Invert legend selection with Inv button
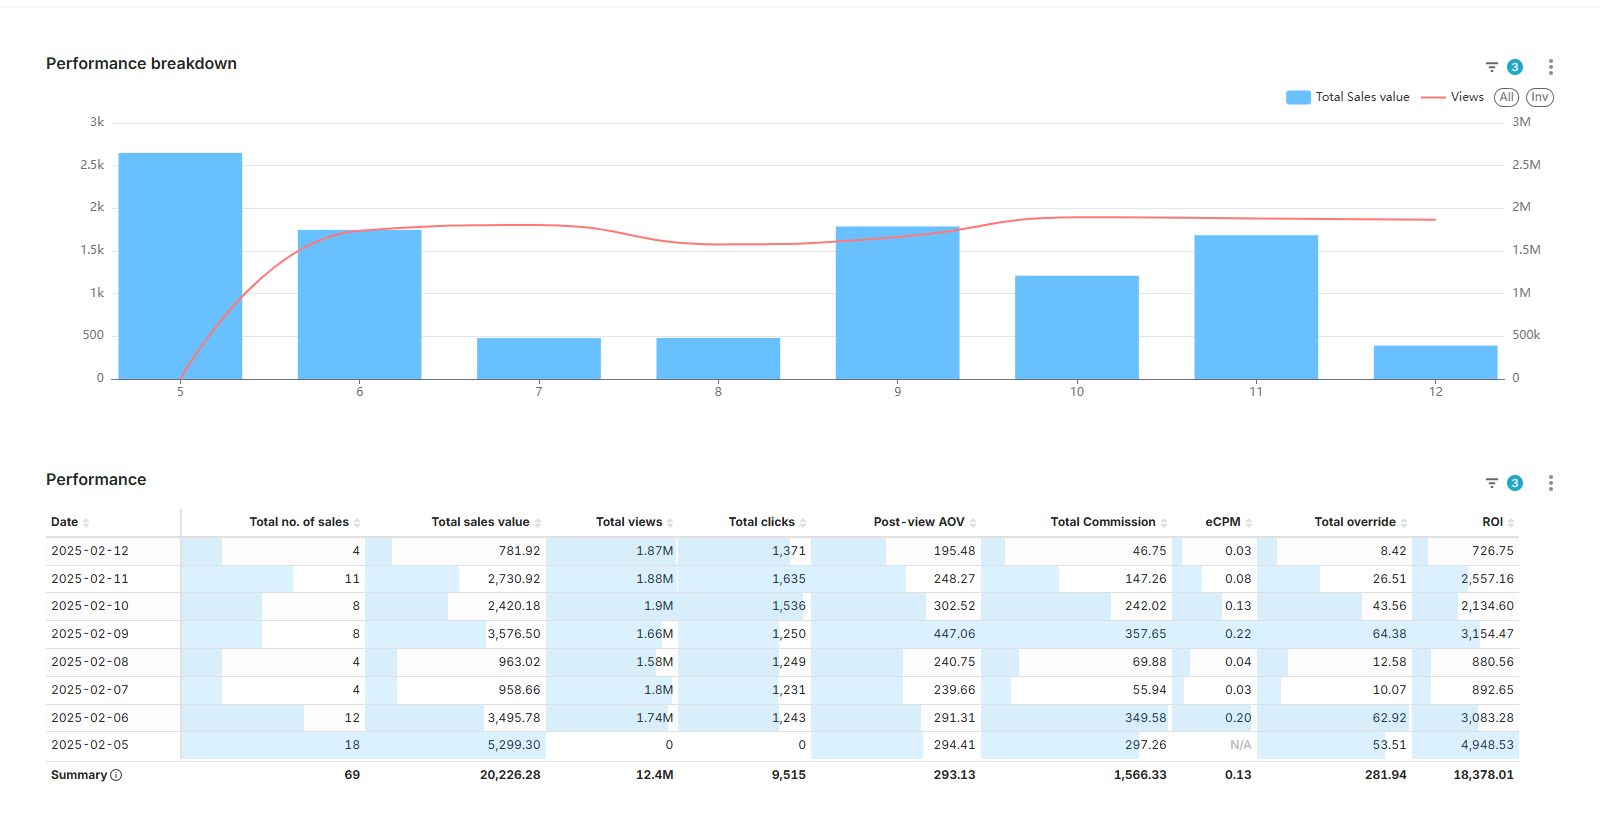The image size is (1600, 815). pos(1539,97)
